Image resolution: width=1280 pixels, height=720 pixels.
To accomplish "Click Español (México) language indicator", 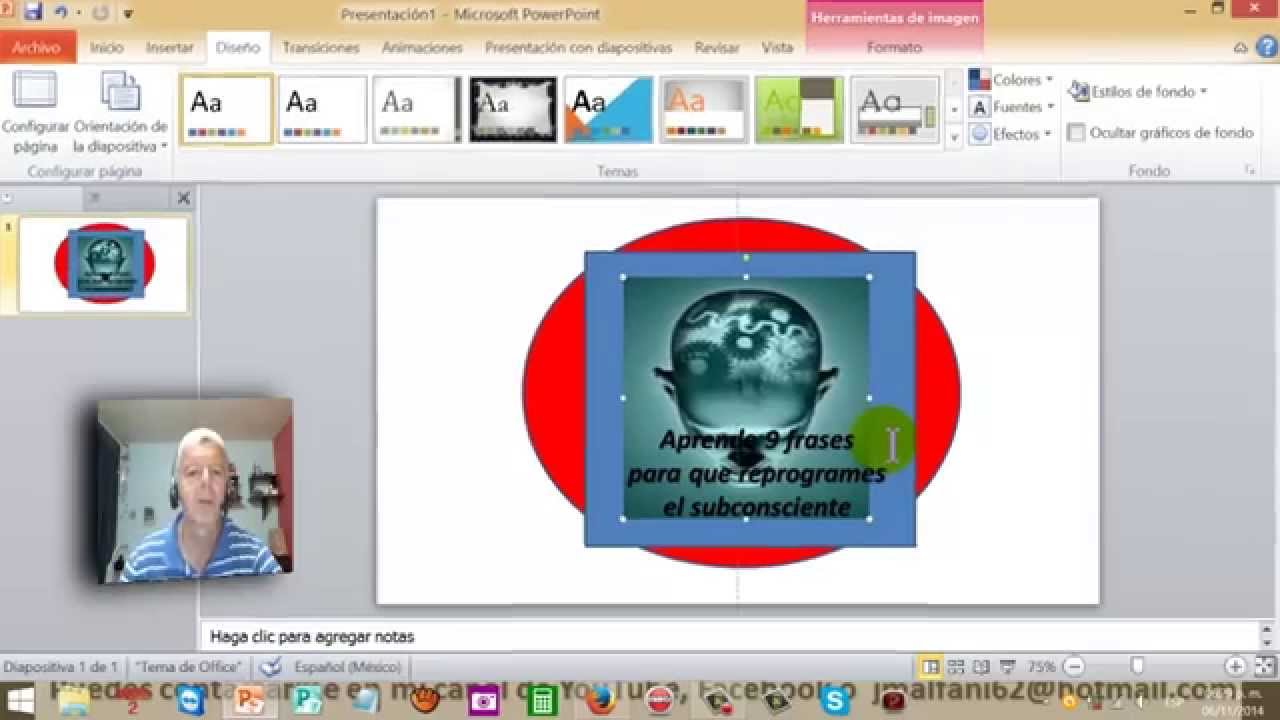I will tap(348, 667).
